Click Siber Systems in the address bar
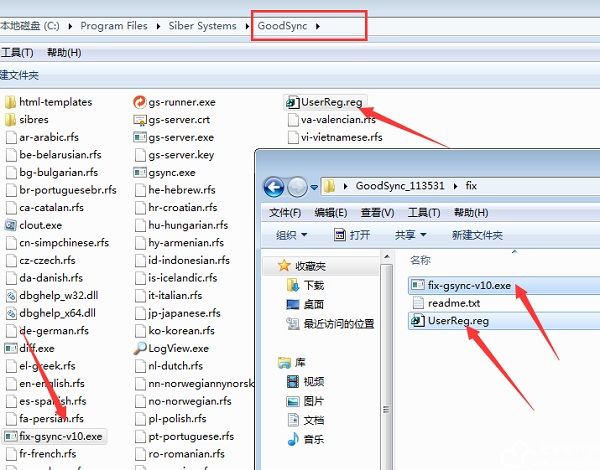Image resolution: width=600 pixels, height=470 pixels. coord(202,26)
